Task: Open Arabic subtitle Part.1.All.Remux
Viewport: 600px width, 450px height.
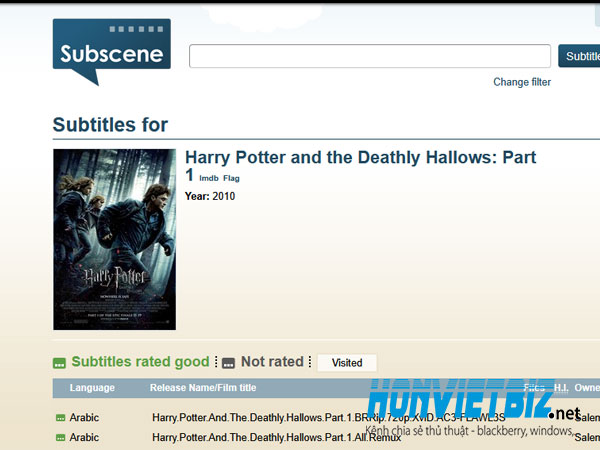Action: click(276, 437)
